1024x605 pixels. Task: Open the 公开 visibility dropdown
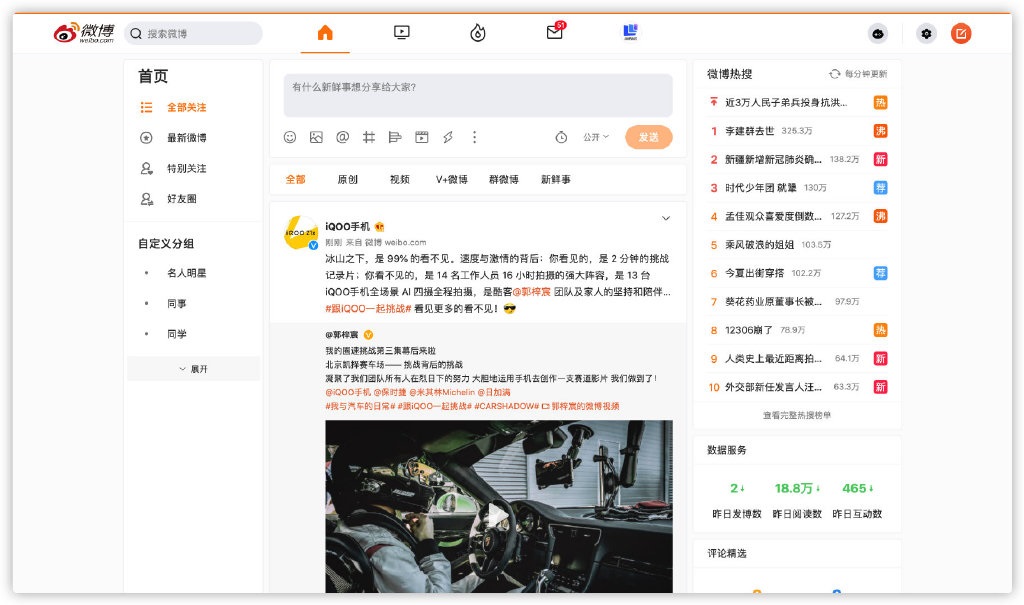pyautogui.click(x=597, y=137)
